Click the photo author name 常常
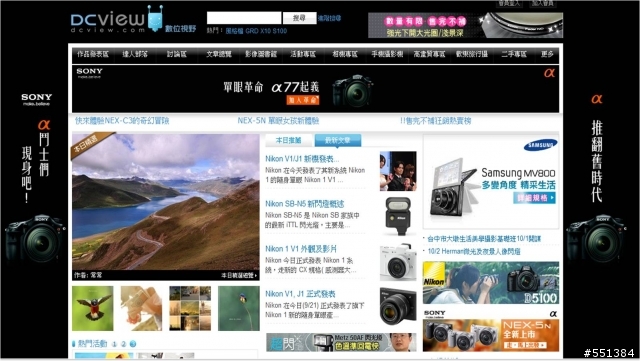Image resolution: width=640 pixels, height=361 pixels. [x=96, y=276]
